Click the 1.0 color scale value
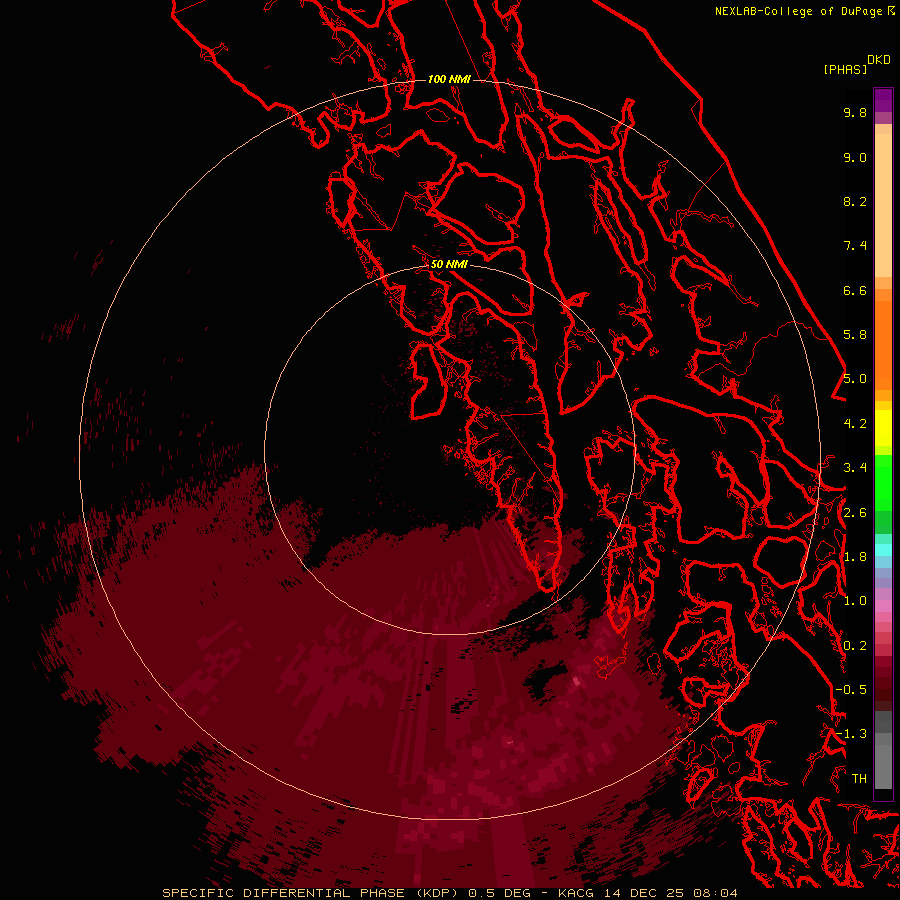The height and width of the screenshot is (900, 900). pos(855,601)
